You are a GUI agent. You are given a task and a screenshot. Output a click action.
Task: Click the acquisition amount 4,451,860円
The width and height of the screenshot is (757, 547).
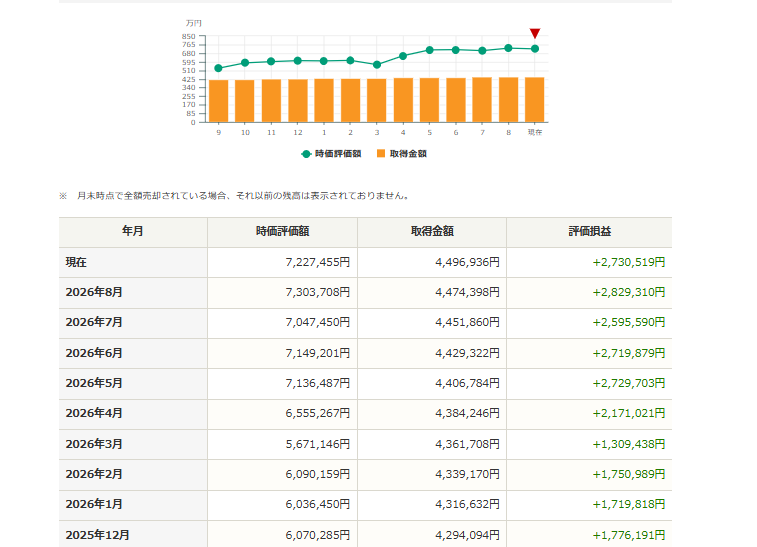click(x=467, y=322)
